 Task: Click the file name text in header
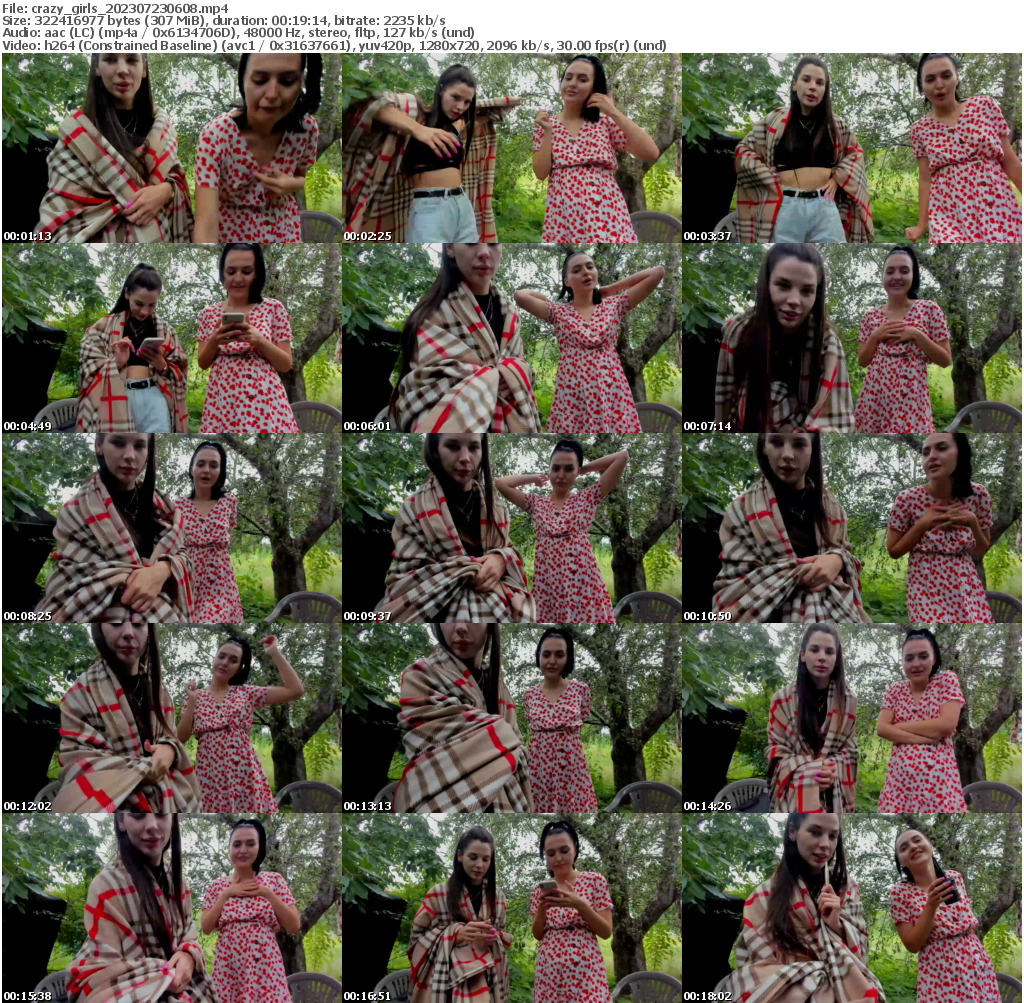[115, 8]
